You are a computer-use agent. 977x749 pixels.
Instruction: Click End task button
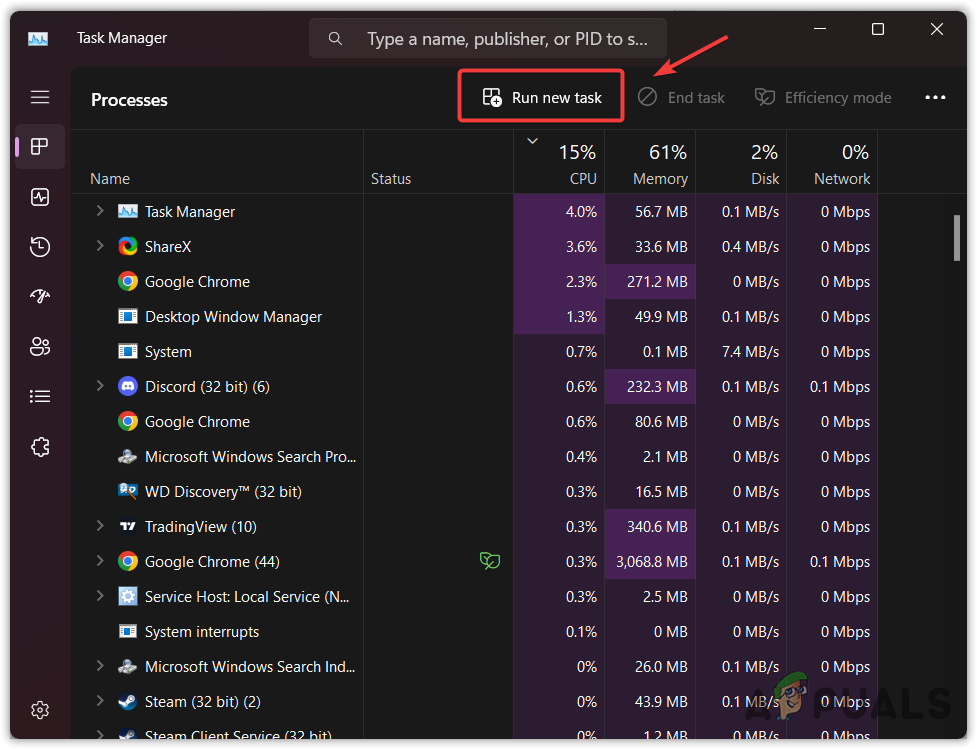point(681,97)
